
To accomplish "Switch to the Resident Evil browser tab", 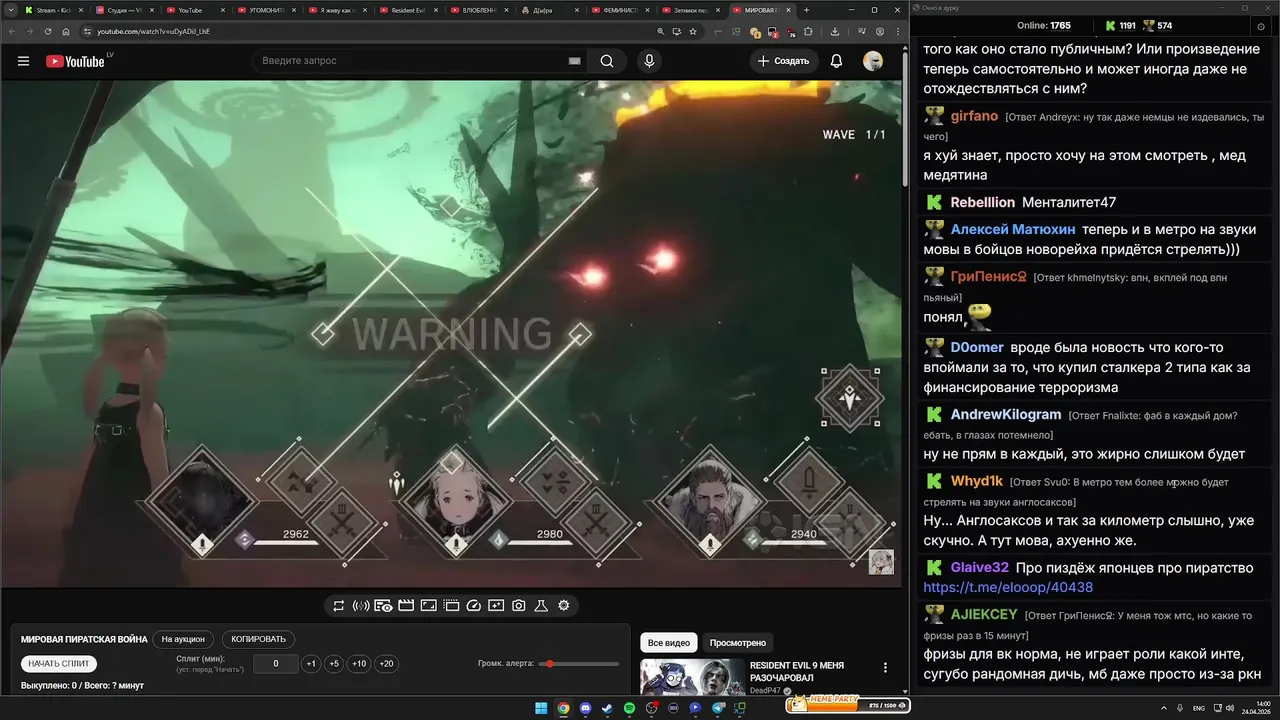I will [409, 10].
